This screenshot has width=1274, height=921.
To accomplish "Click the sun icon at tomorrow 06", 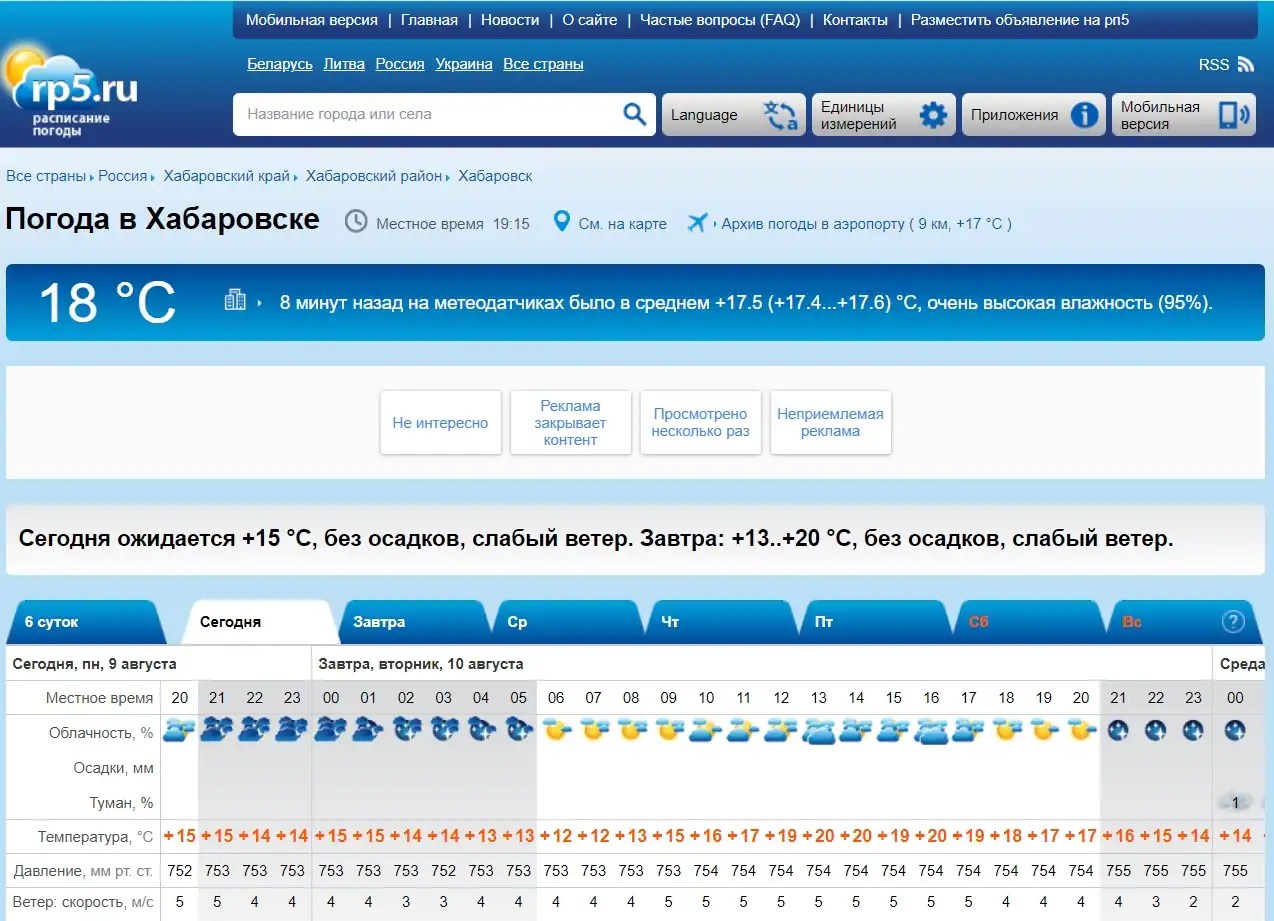I will point(556,731).
